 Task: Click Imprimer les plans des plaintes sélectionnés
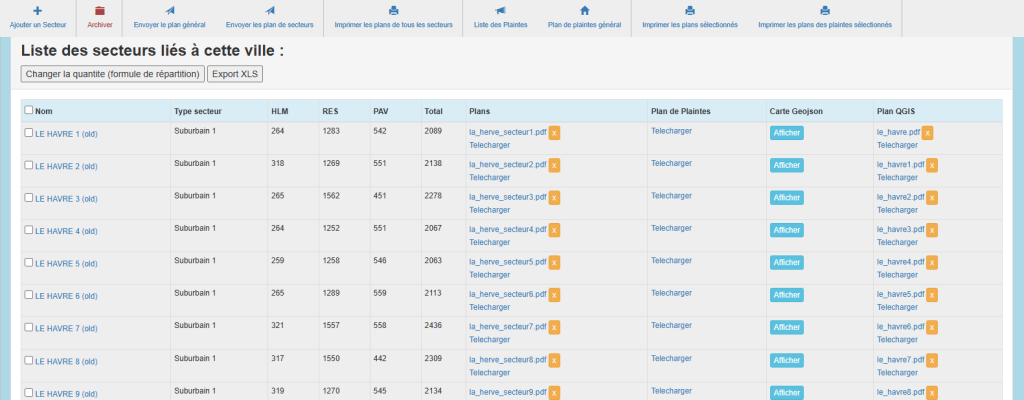825,18
